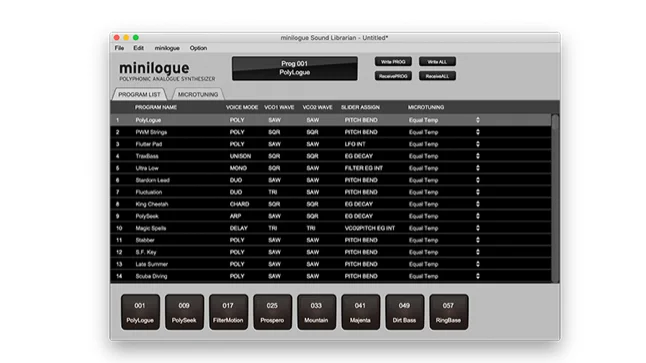This screenshot has height=363, width=646.
Task: Click the SLIDER ASSIGN column header
Action: click(360, 107)
